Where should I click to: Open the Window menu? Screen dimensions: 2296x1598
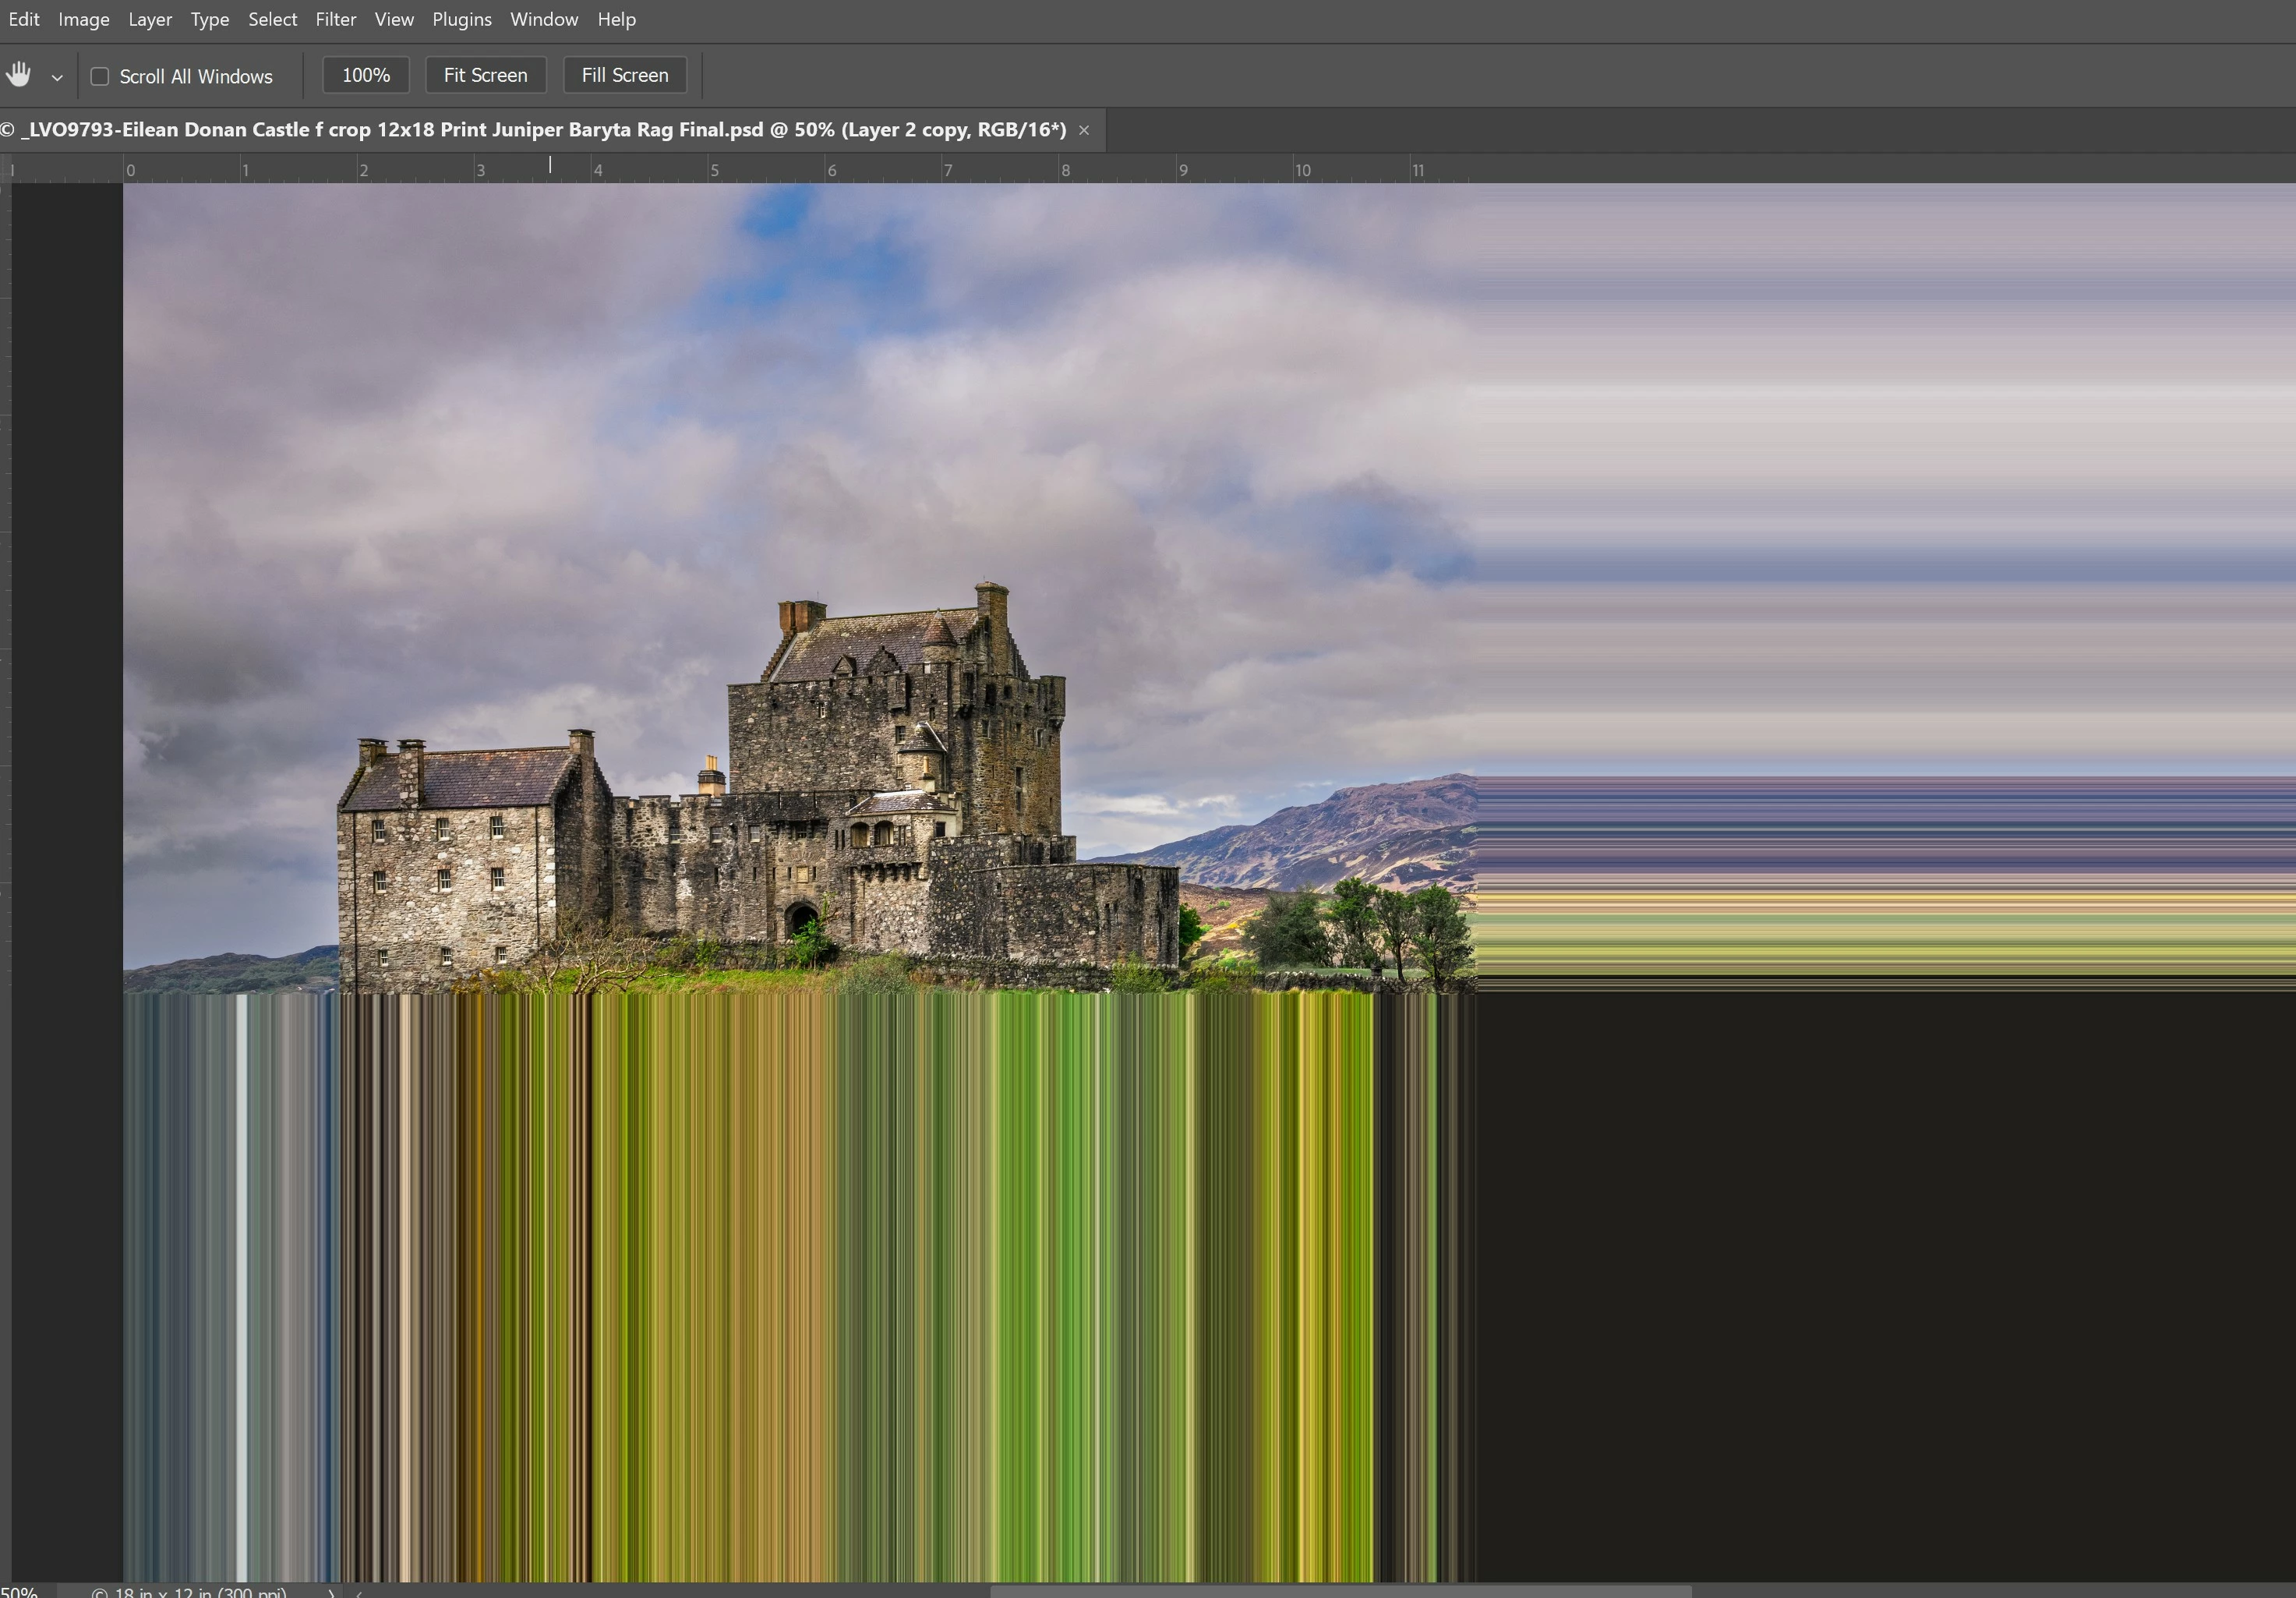point(544,19)
